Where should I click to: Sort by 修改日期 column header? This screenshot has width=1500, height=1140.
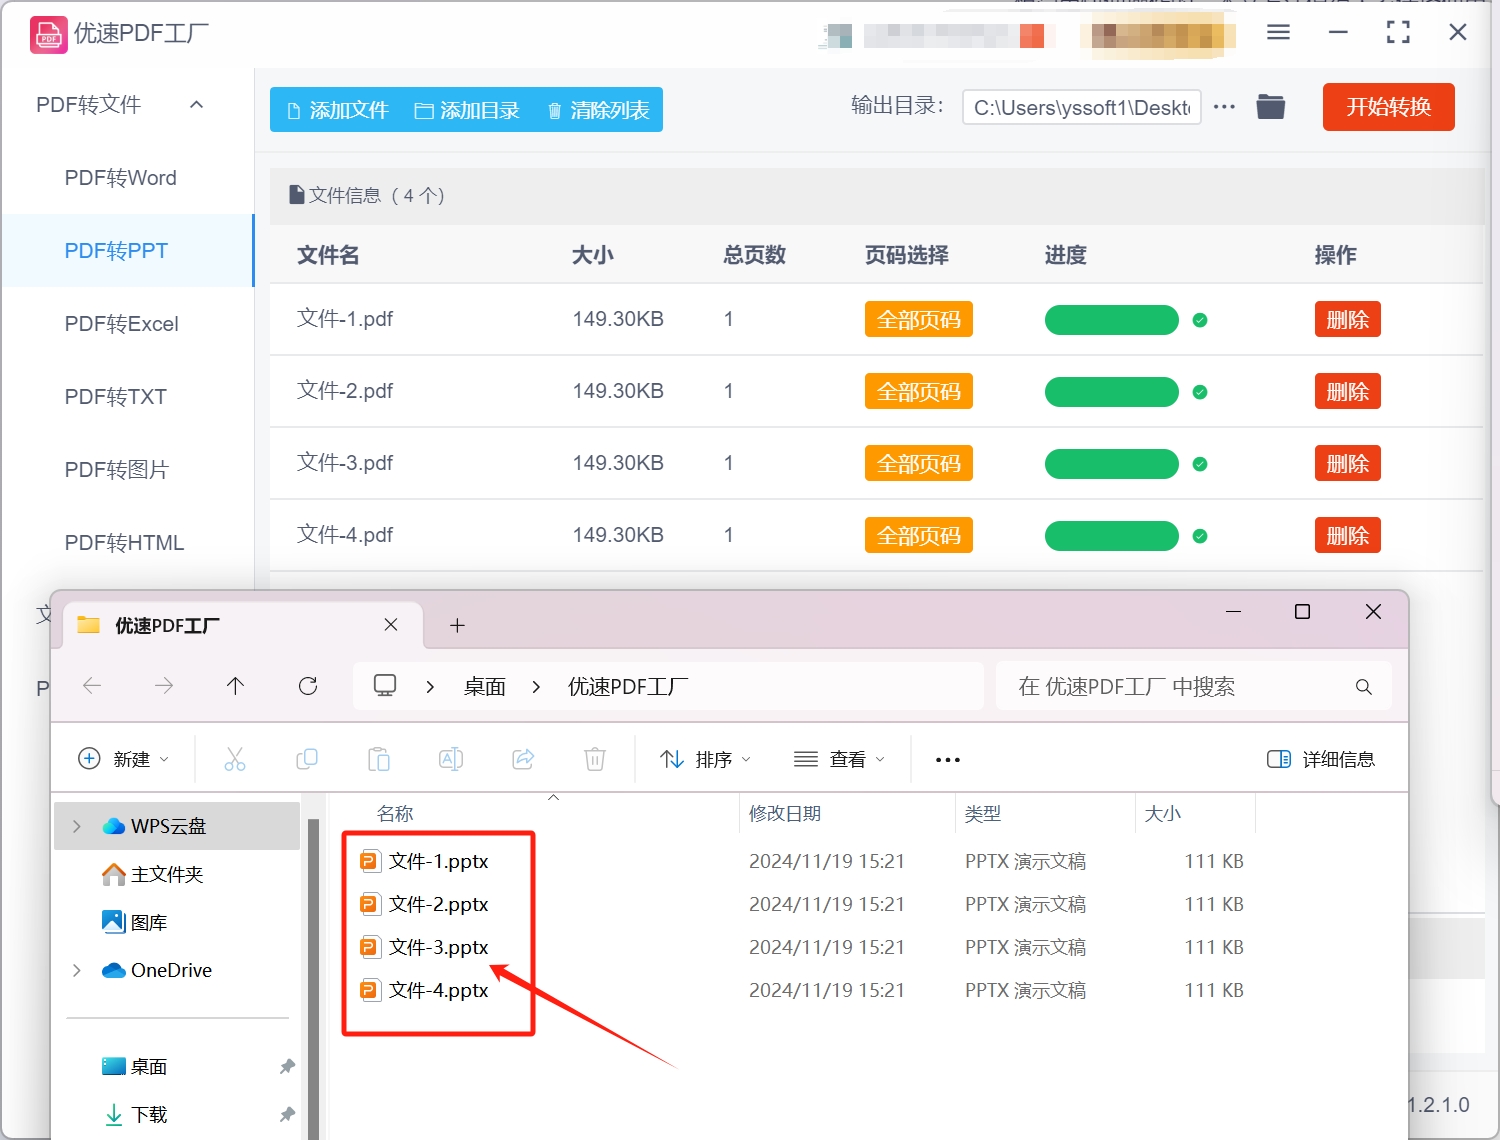click(785, 814)
